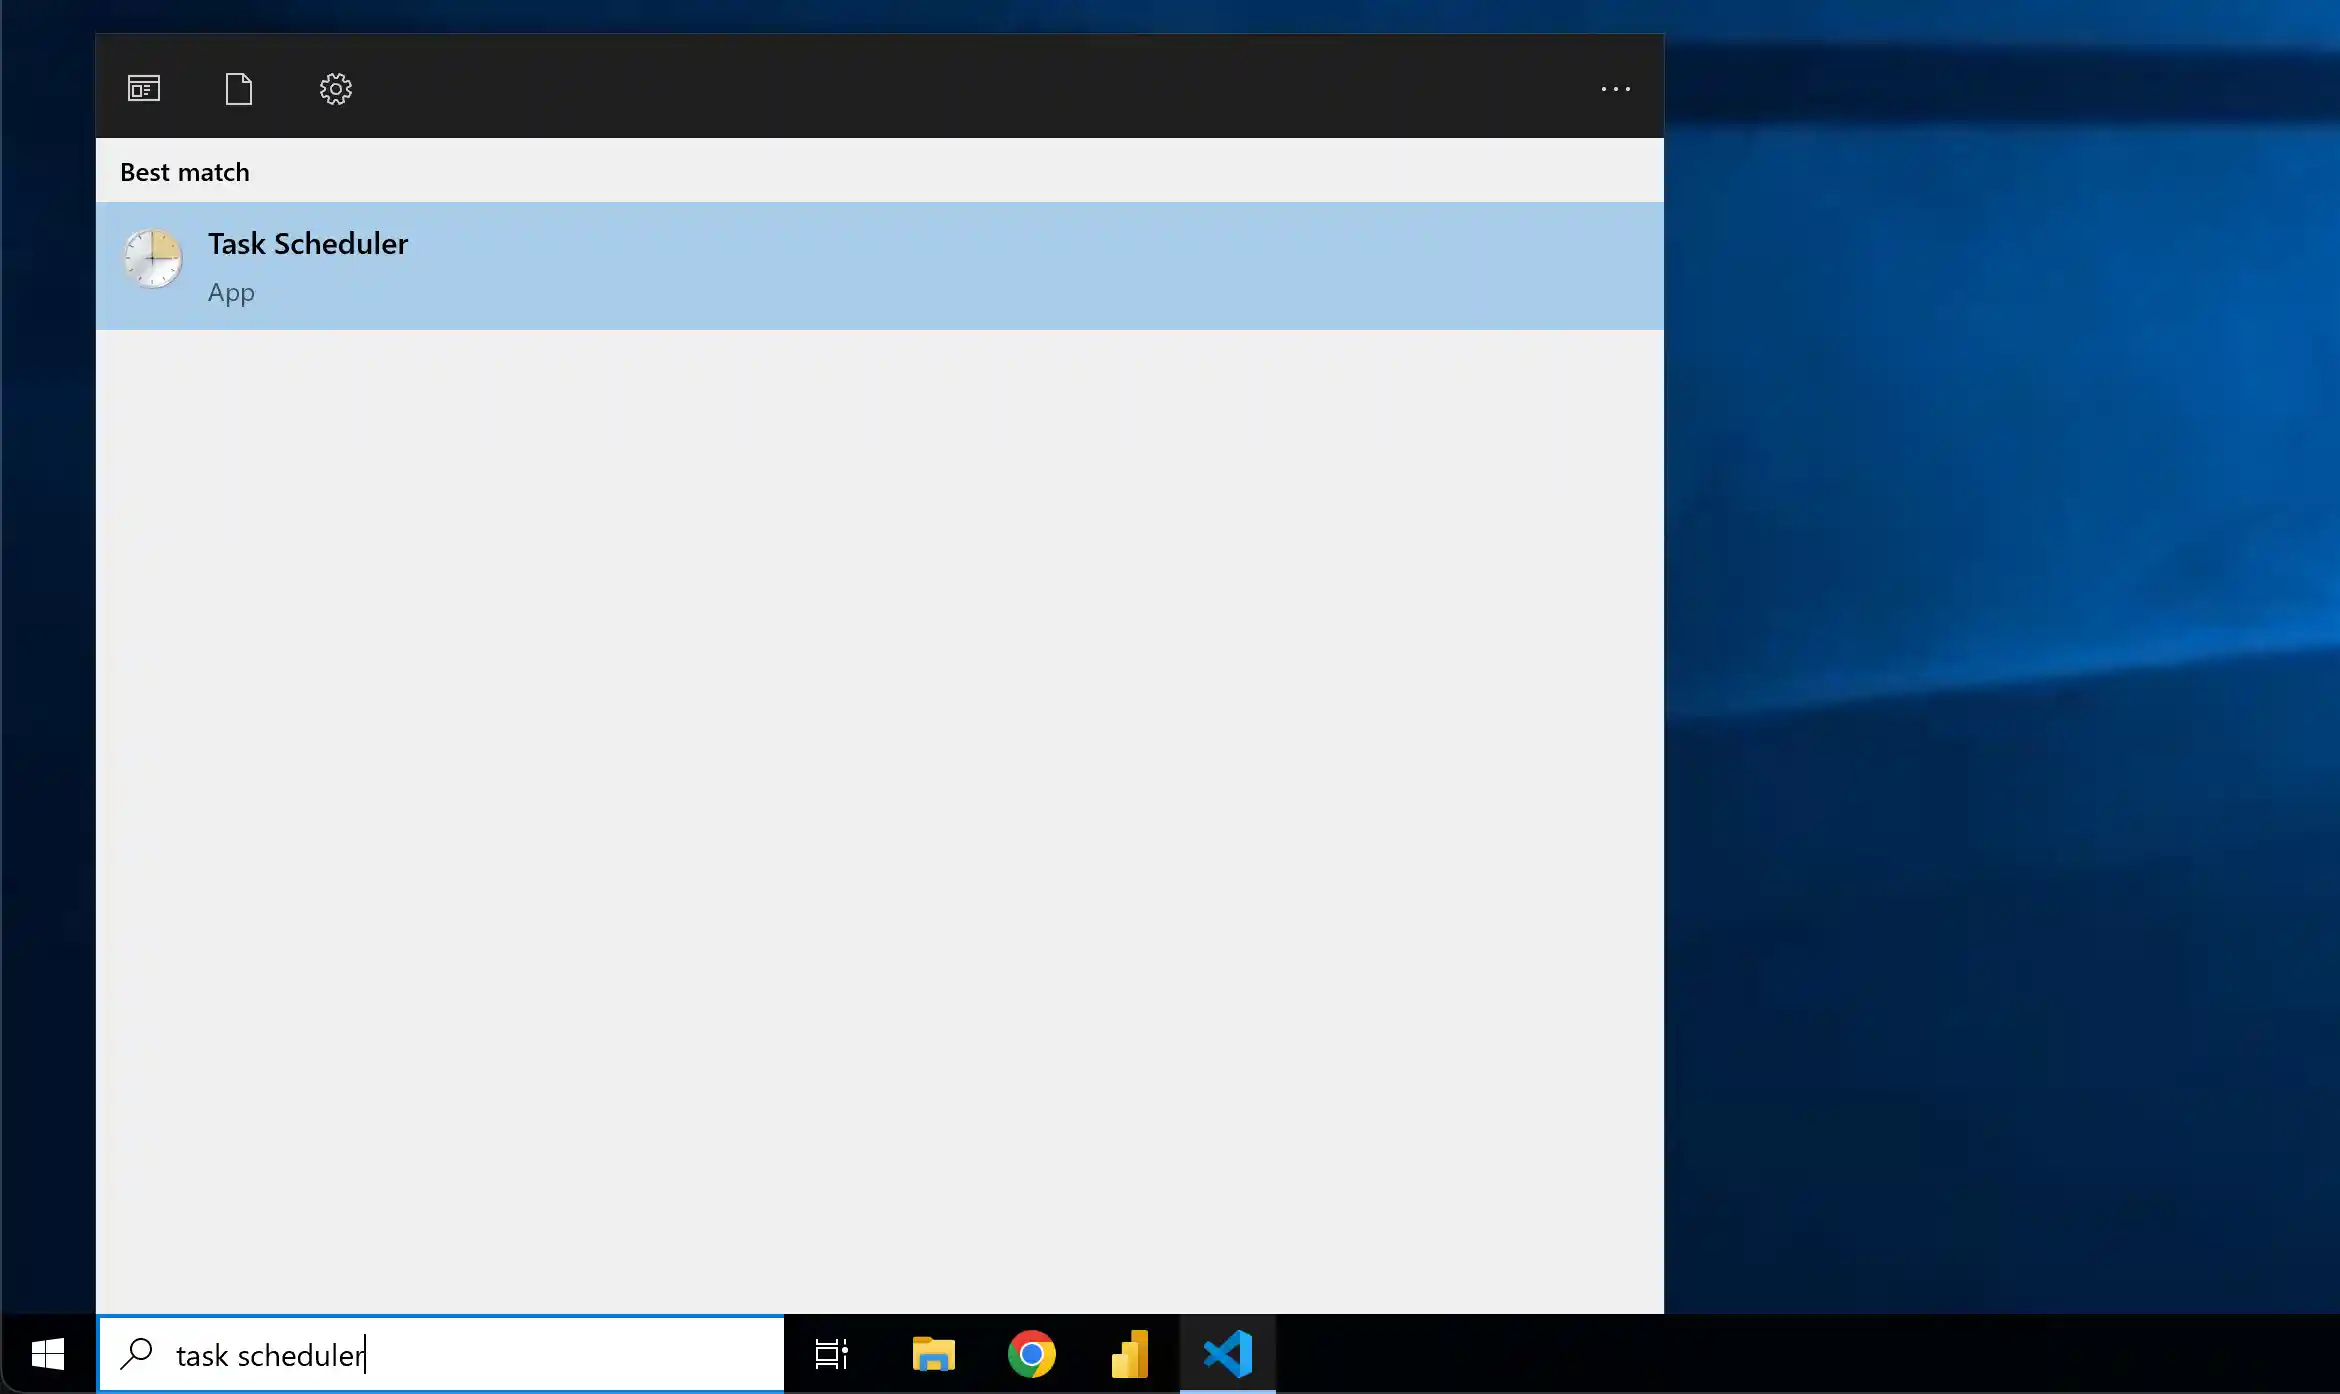
Task: Click the Best match heading
Action: point(184,171)
